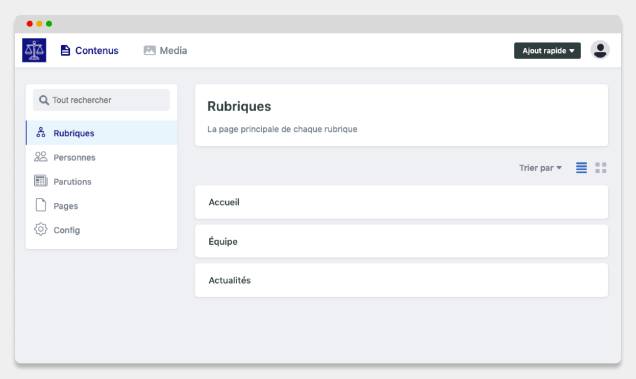Screen dimensions: 636x379
Task: Click the Parutions calendar icon
Action: 41,181
